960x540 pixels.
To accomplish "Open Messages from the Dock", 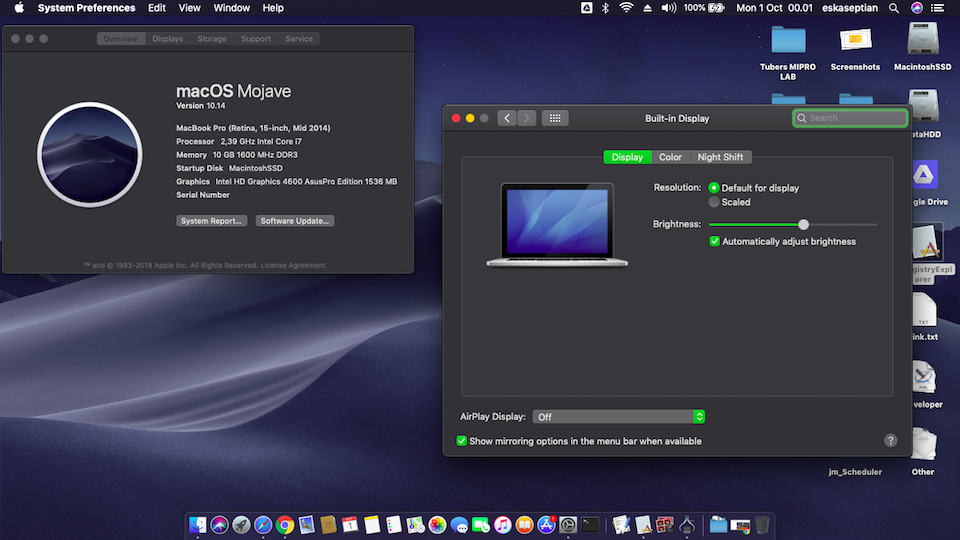I will (x=459, y=525).
